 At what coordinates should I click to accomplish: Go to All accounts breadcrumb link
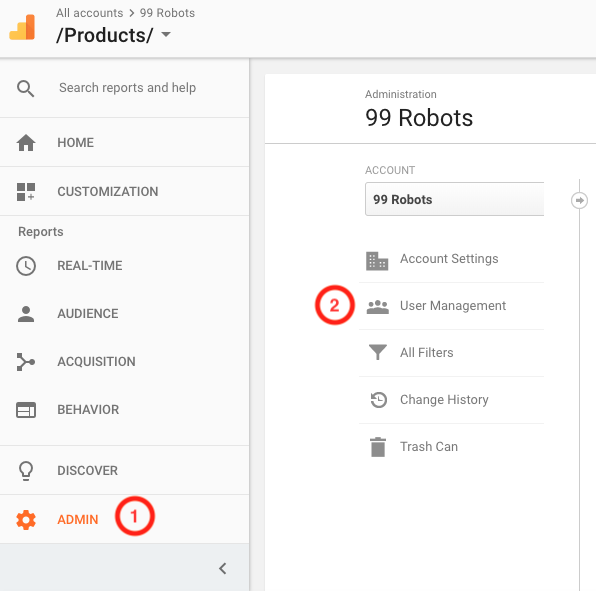(89, 13)
